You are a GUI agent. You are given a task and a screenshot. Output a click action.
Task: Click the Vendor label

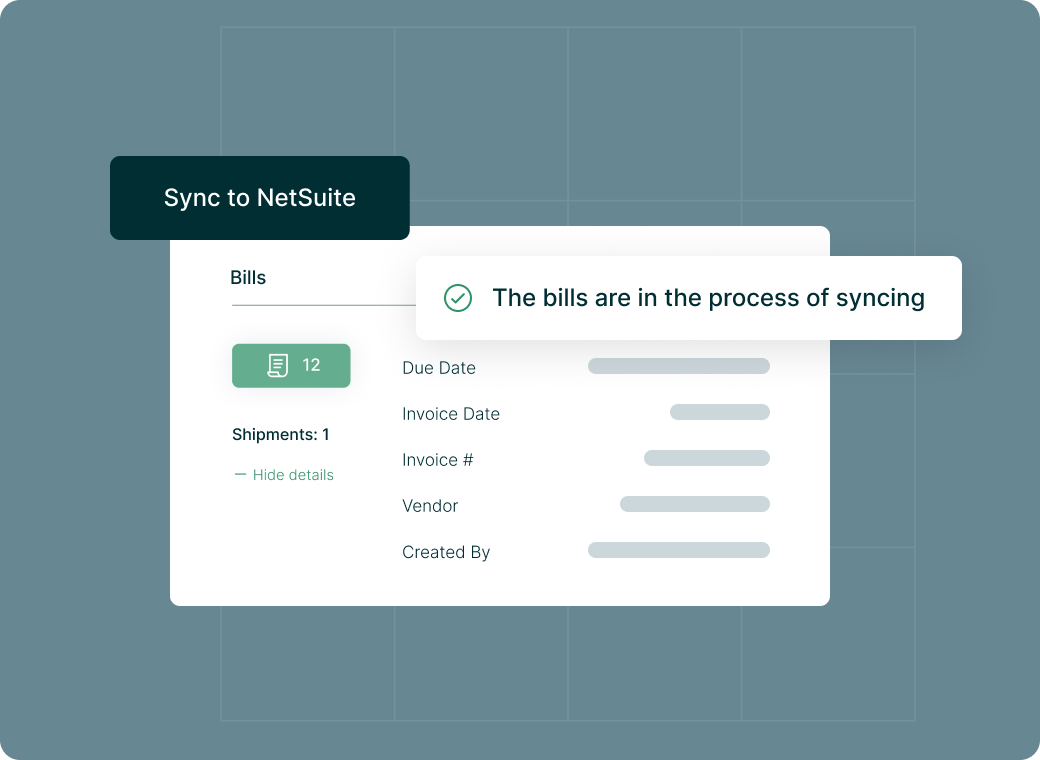(430, 506)
